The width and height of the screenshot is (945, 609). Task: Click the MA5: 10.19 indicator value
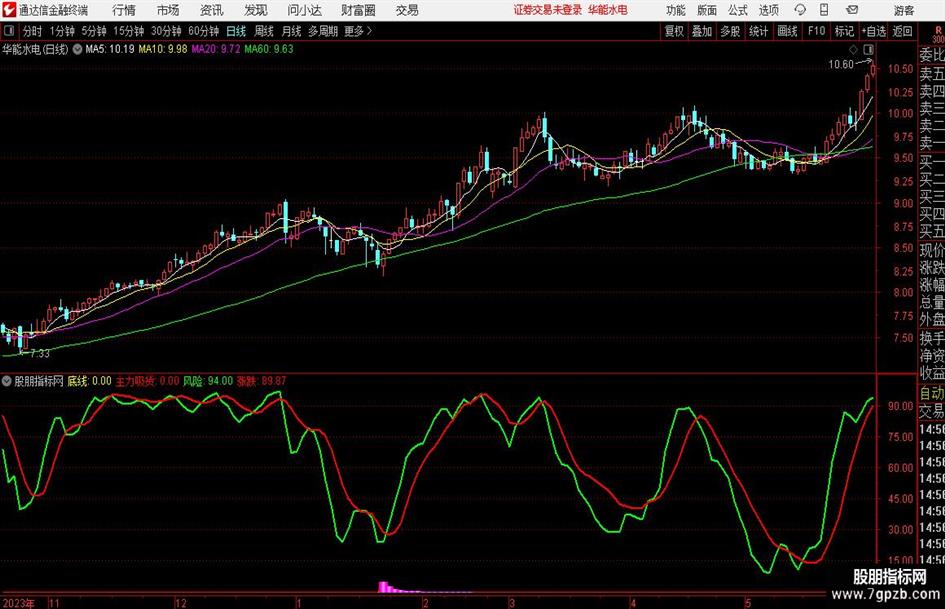point(110,49)
